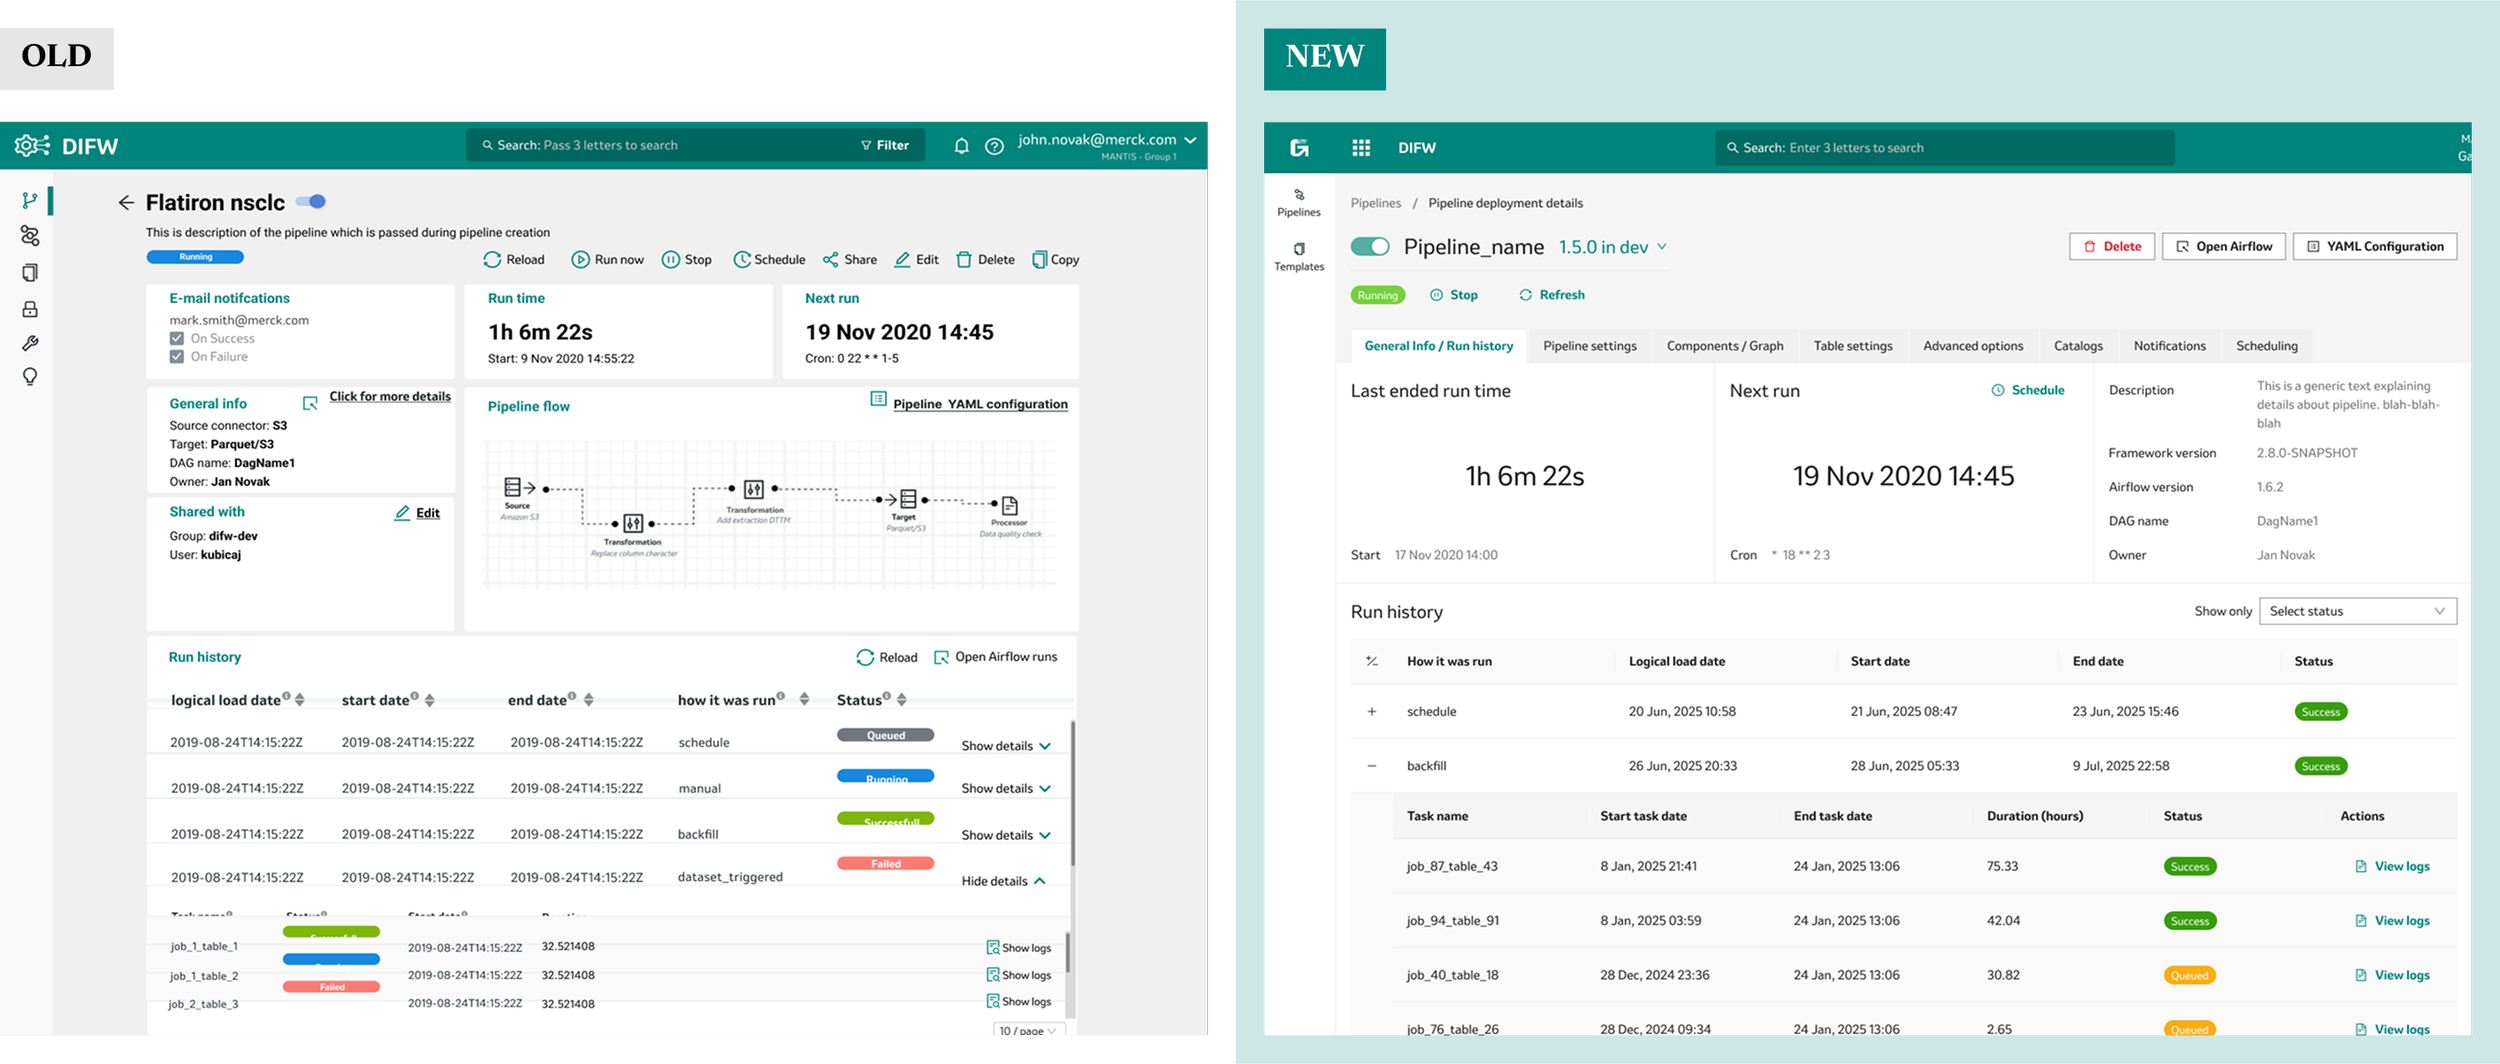Reload the old Run history table
The width and height of the screenshot is (2500, 1064).
(887, 657)
